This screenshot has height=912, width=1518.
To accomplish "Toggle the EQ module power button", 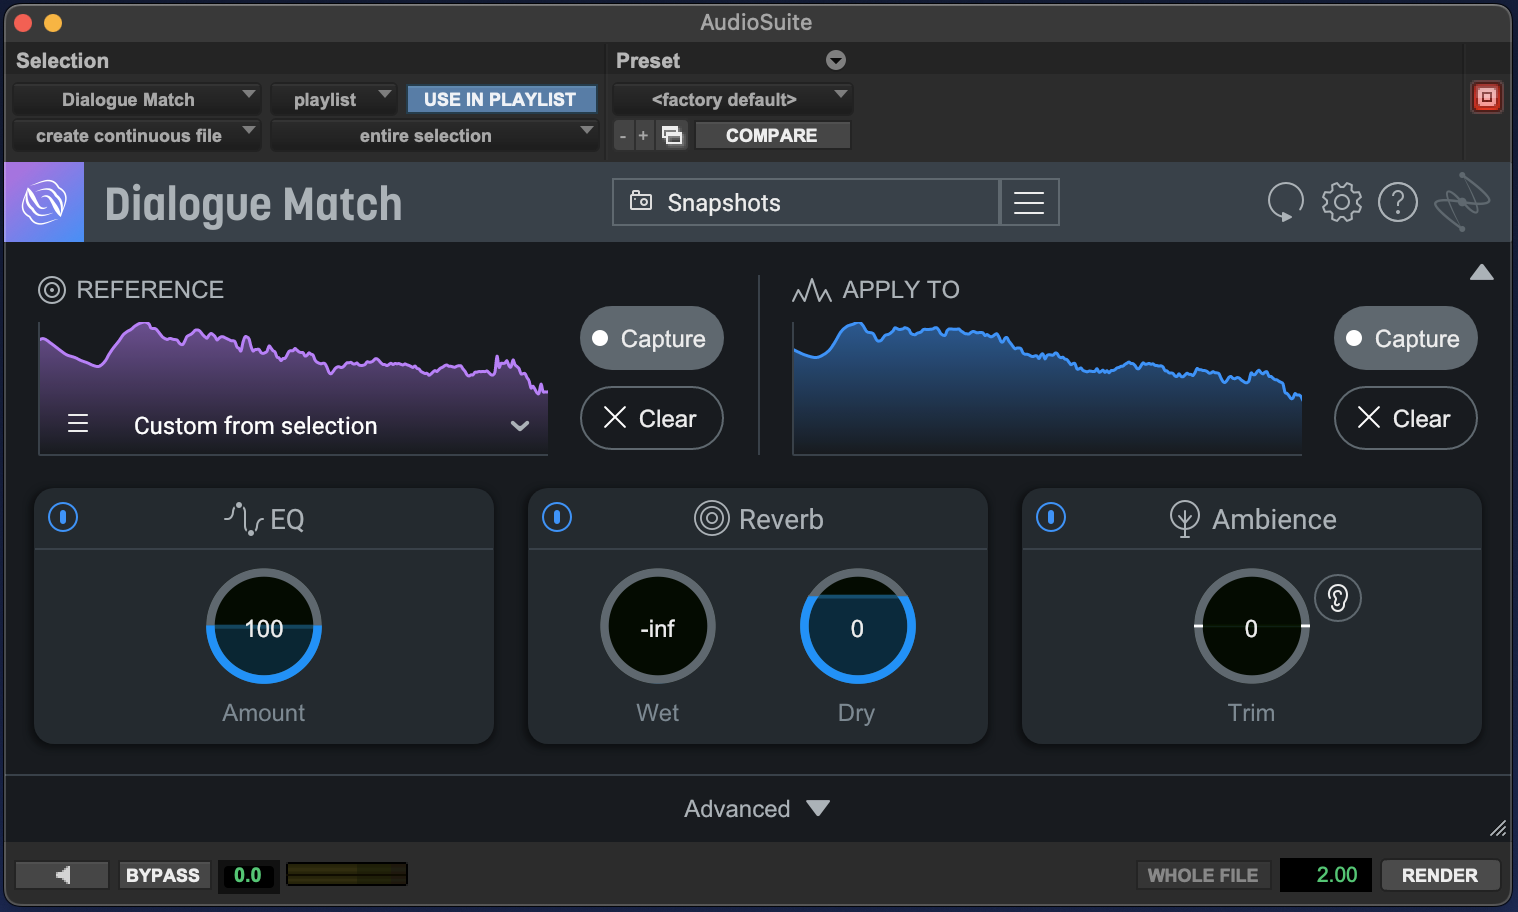I will coord(63,517).
